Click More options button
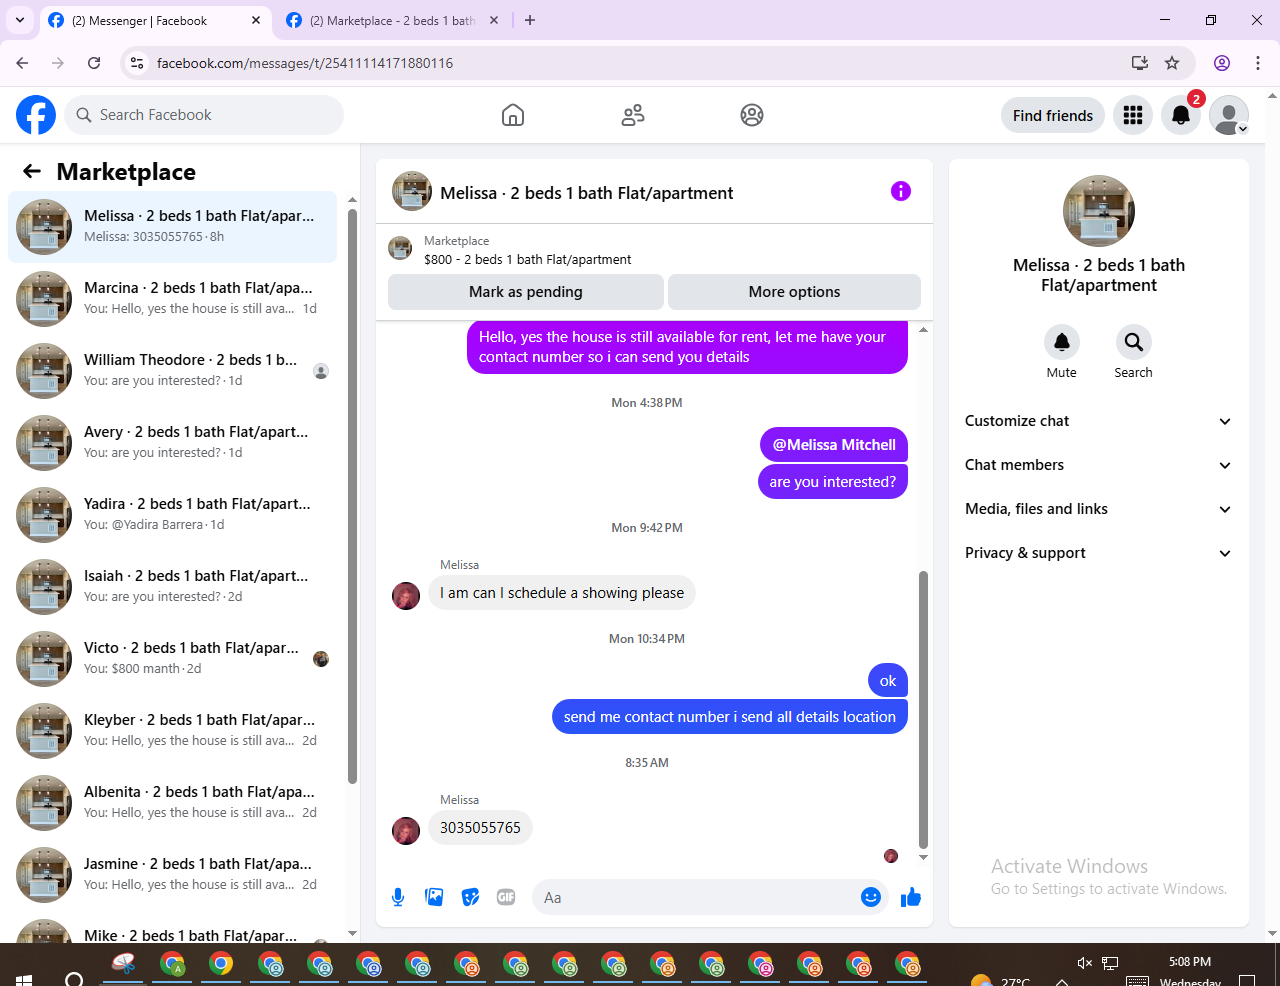Screen dimensions: 1280x986 794,292
